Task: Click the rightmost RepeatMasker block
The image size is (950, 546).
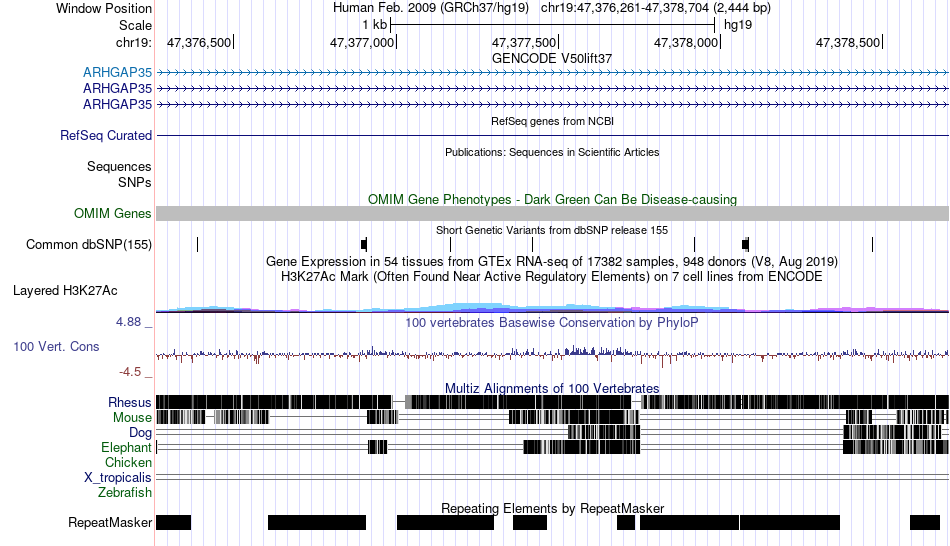Action: pyautogui.click(x=925, y=522)
